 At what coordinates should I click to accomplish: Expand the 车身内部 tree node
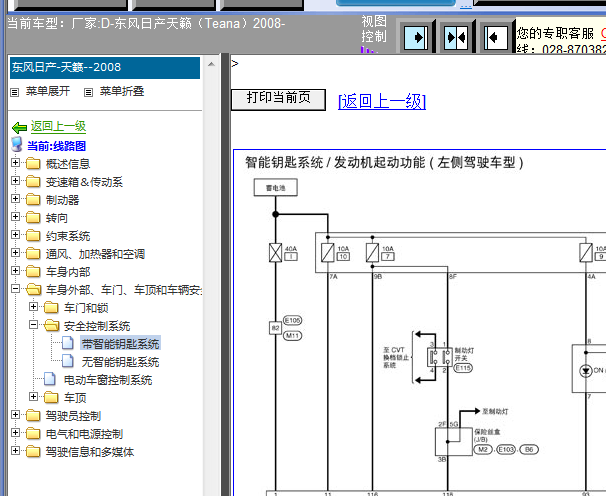click(15, 270)
